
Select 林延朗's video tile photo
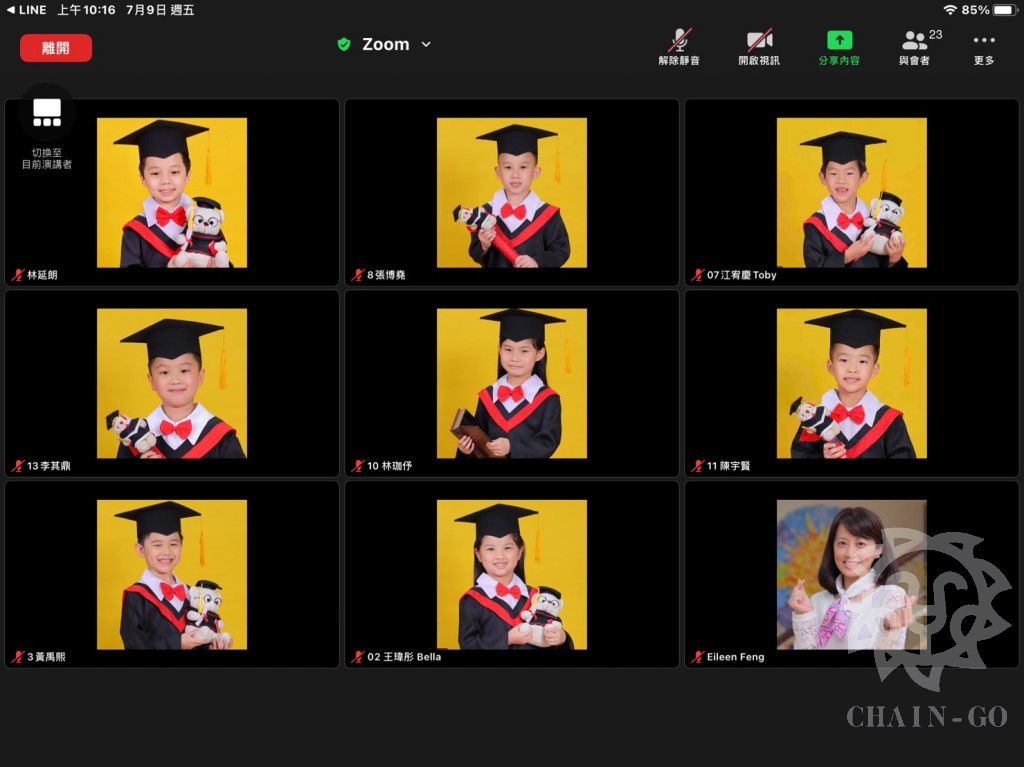pos(172,193)
